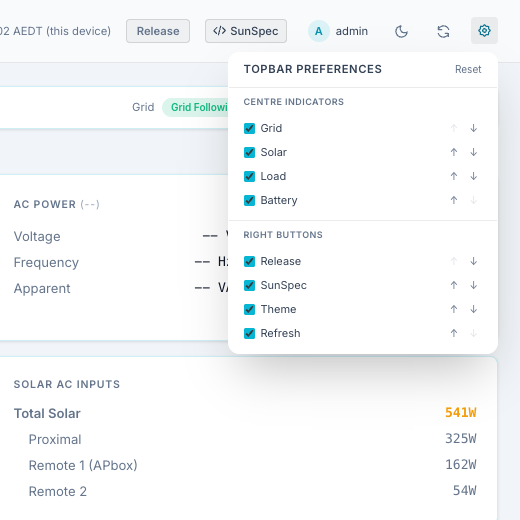Click the Frequency label in AC Power
This screenshot has height=520, width=520.
coord(46,263)
